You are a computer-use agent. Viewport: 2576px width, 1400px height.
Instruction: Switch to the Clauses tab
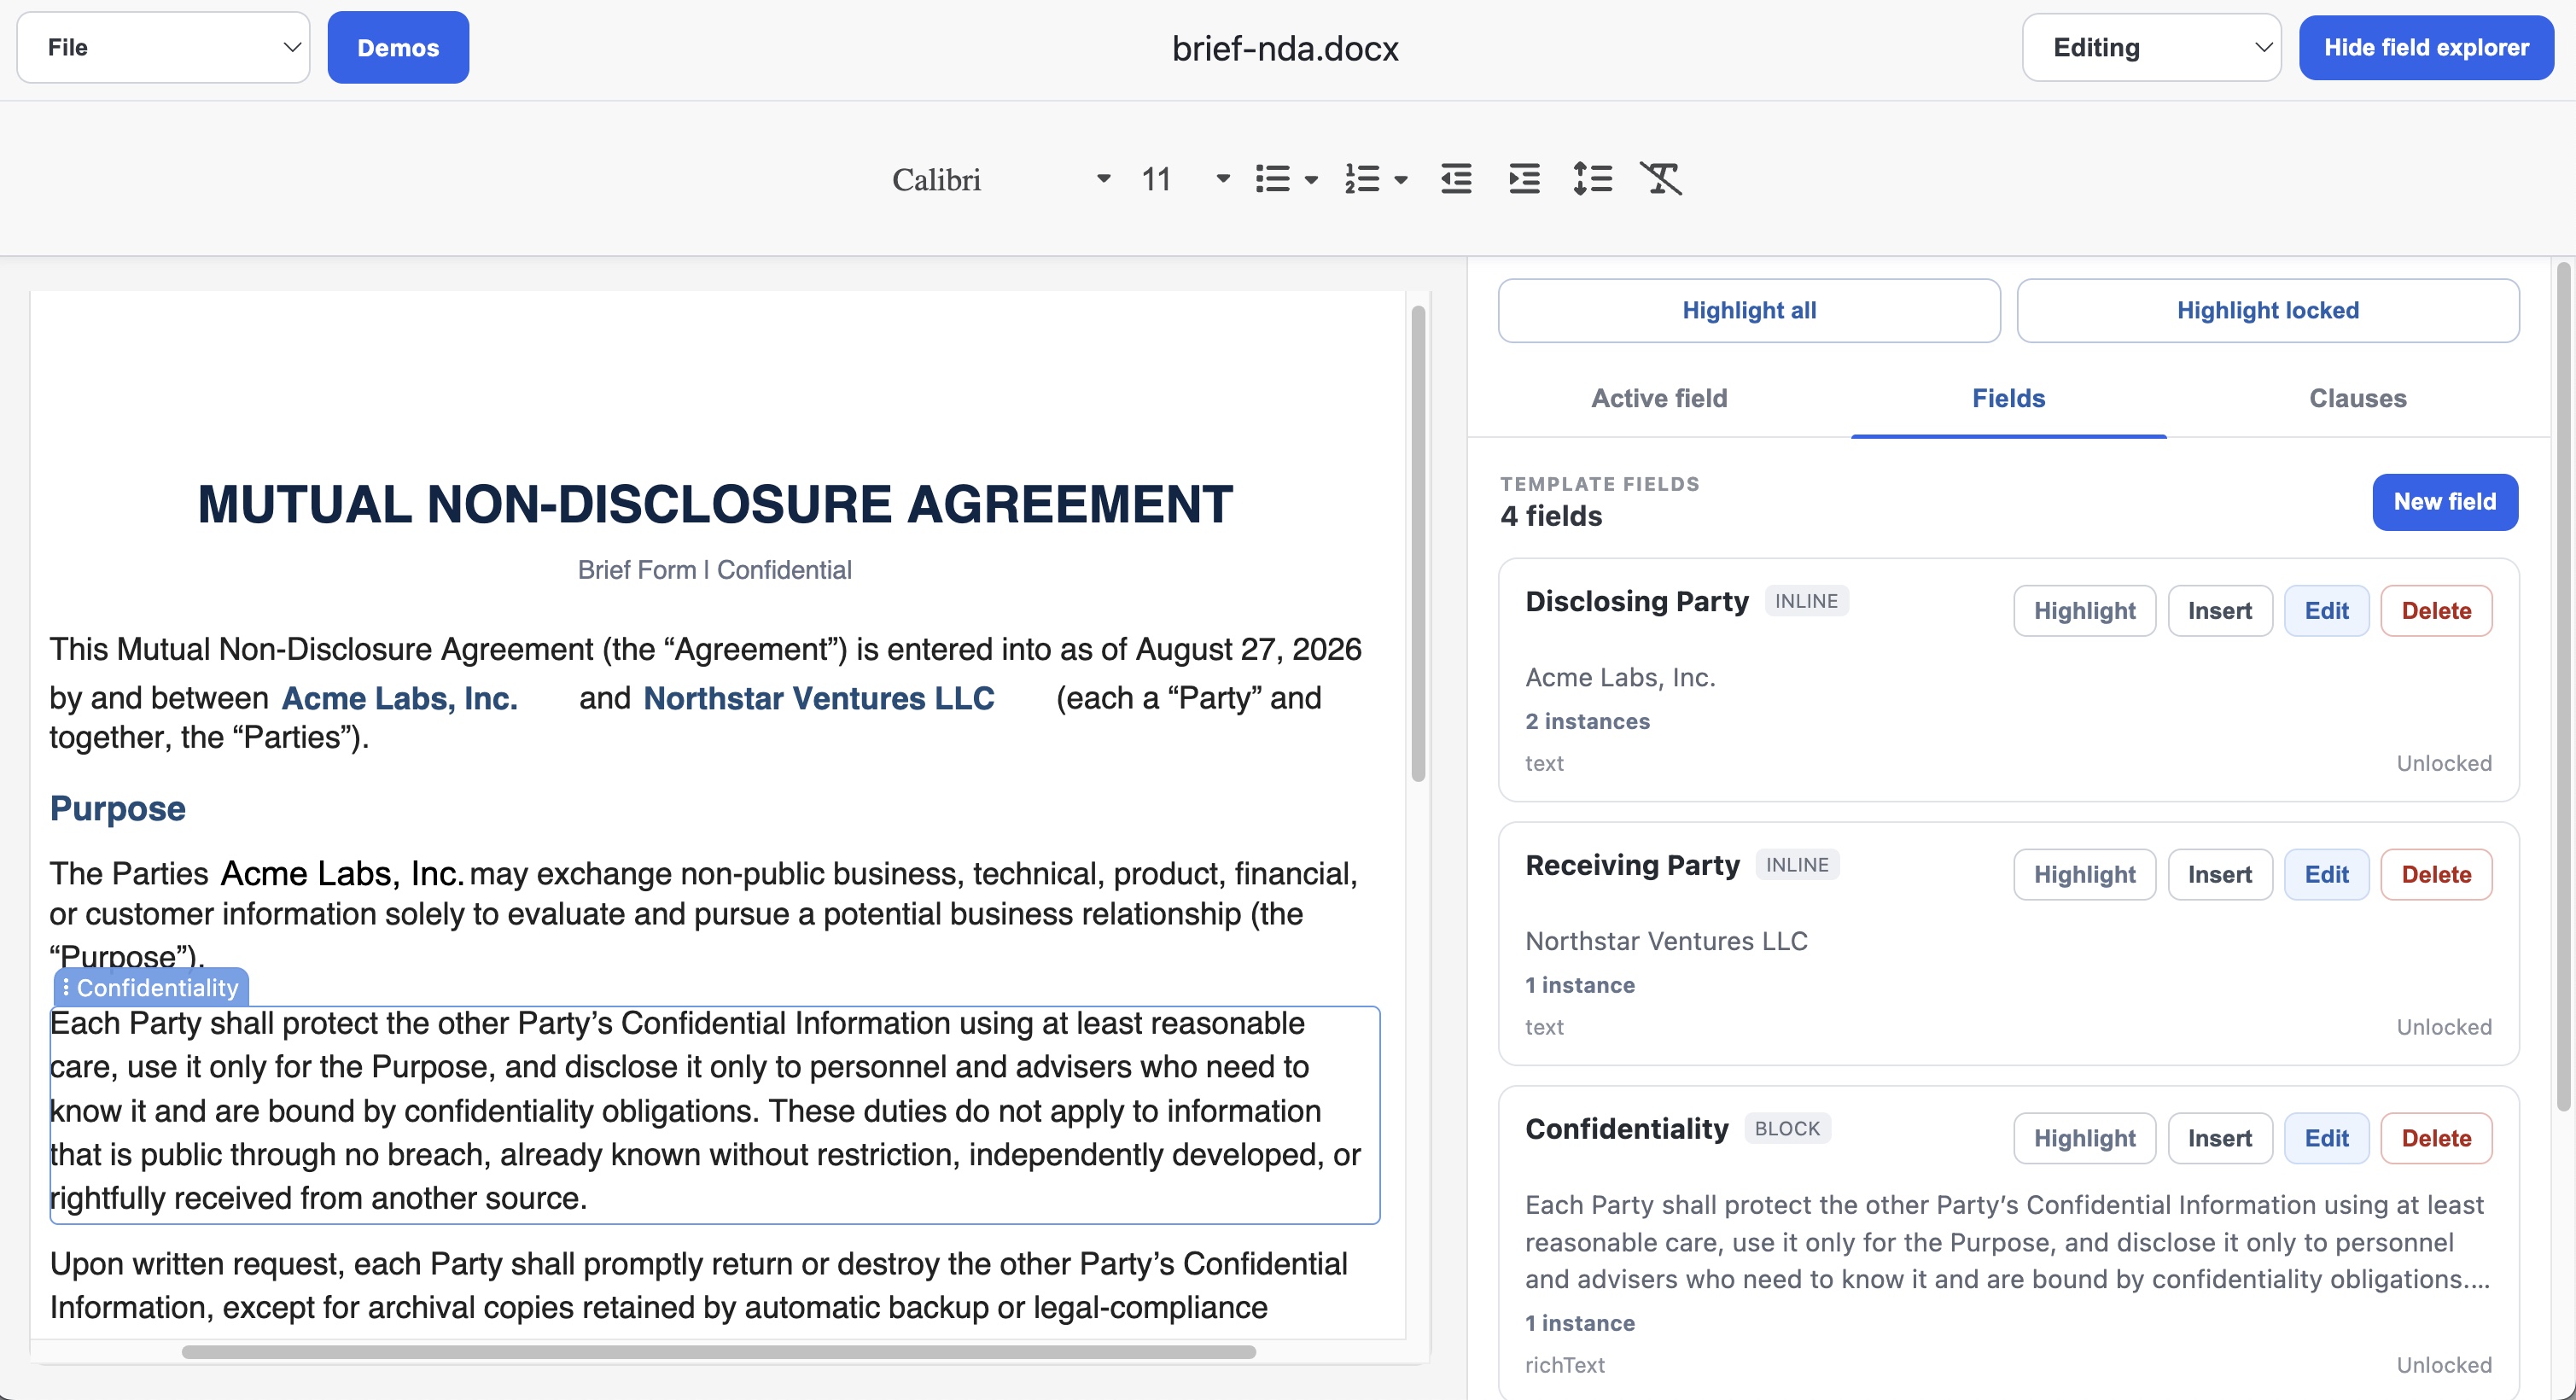pos(2357,398)
